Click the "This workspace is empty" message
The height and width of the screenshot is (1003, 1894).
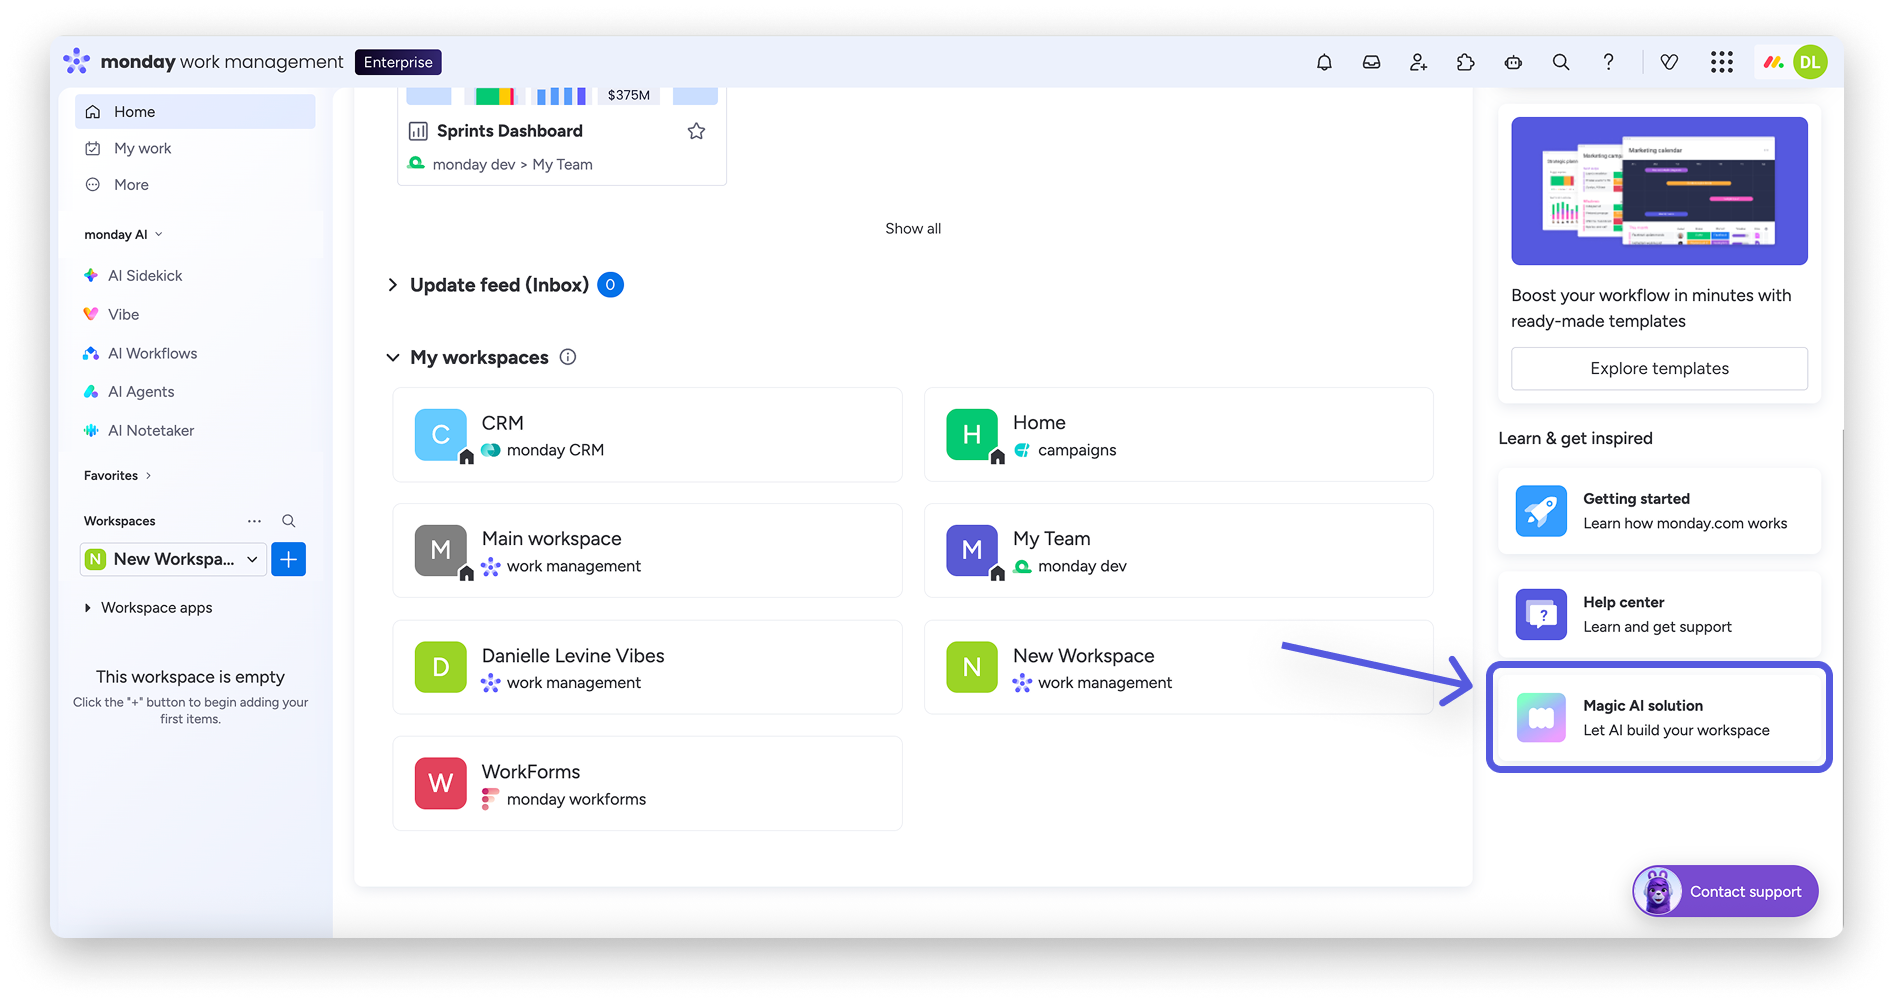(x=190, y=677)
